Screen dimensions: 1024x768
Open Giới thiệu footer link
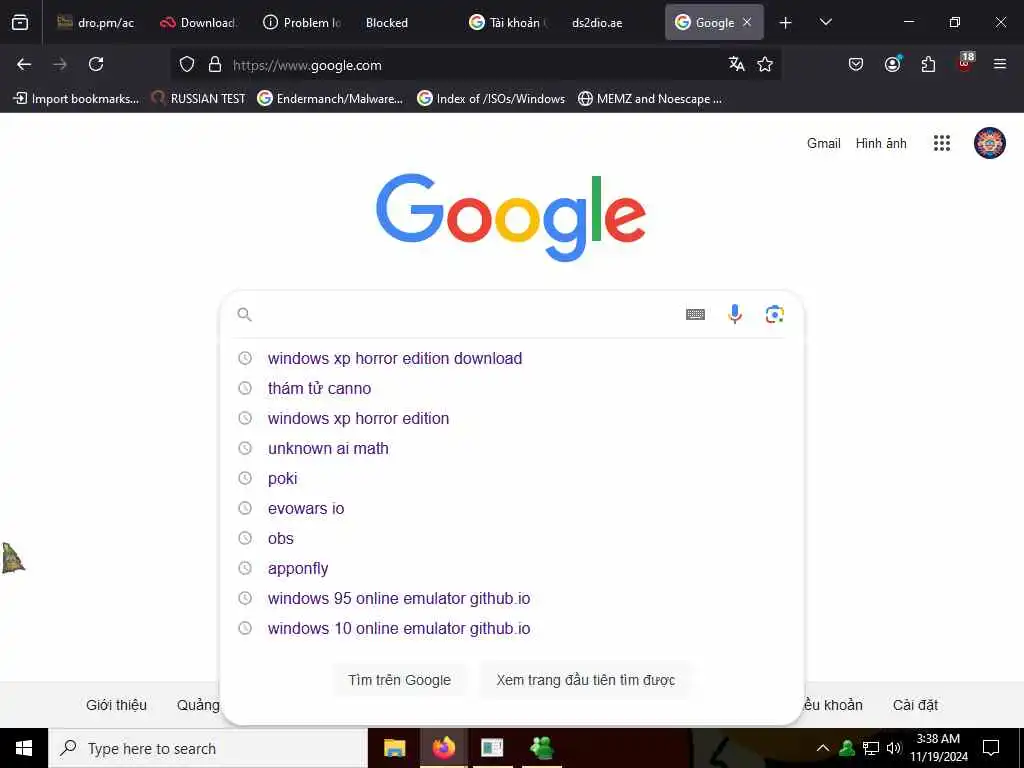(116, 705)
